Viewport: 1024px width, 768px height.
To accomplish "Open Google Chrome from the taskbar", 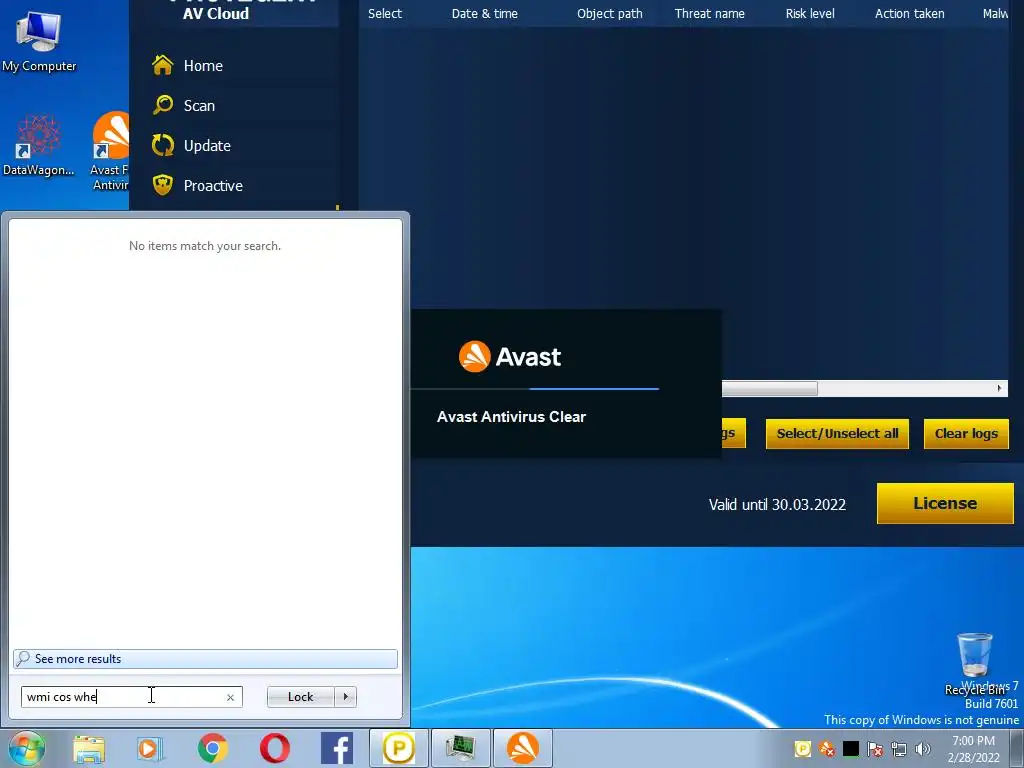I will 212,748.
